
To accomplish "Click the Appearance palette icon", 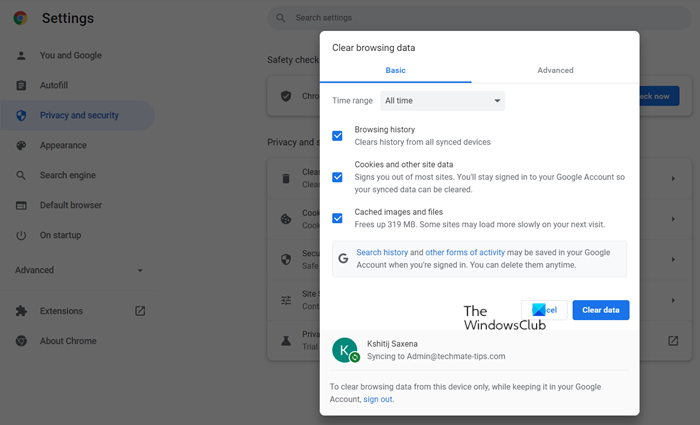I will [x=21, y=146].
